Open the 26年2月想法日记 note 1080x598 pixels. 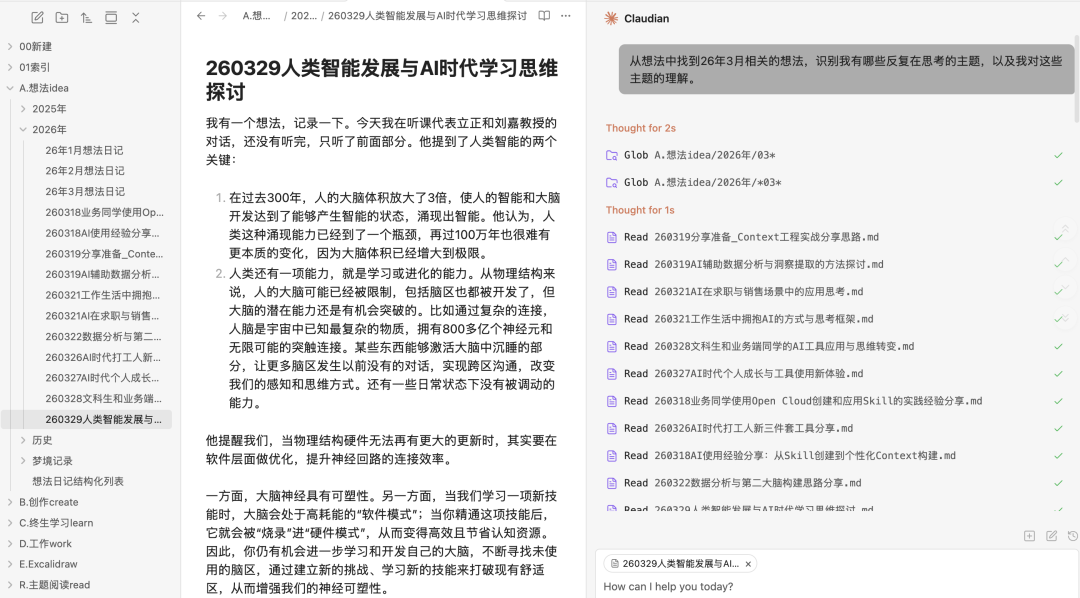coord(86,171)
